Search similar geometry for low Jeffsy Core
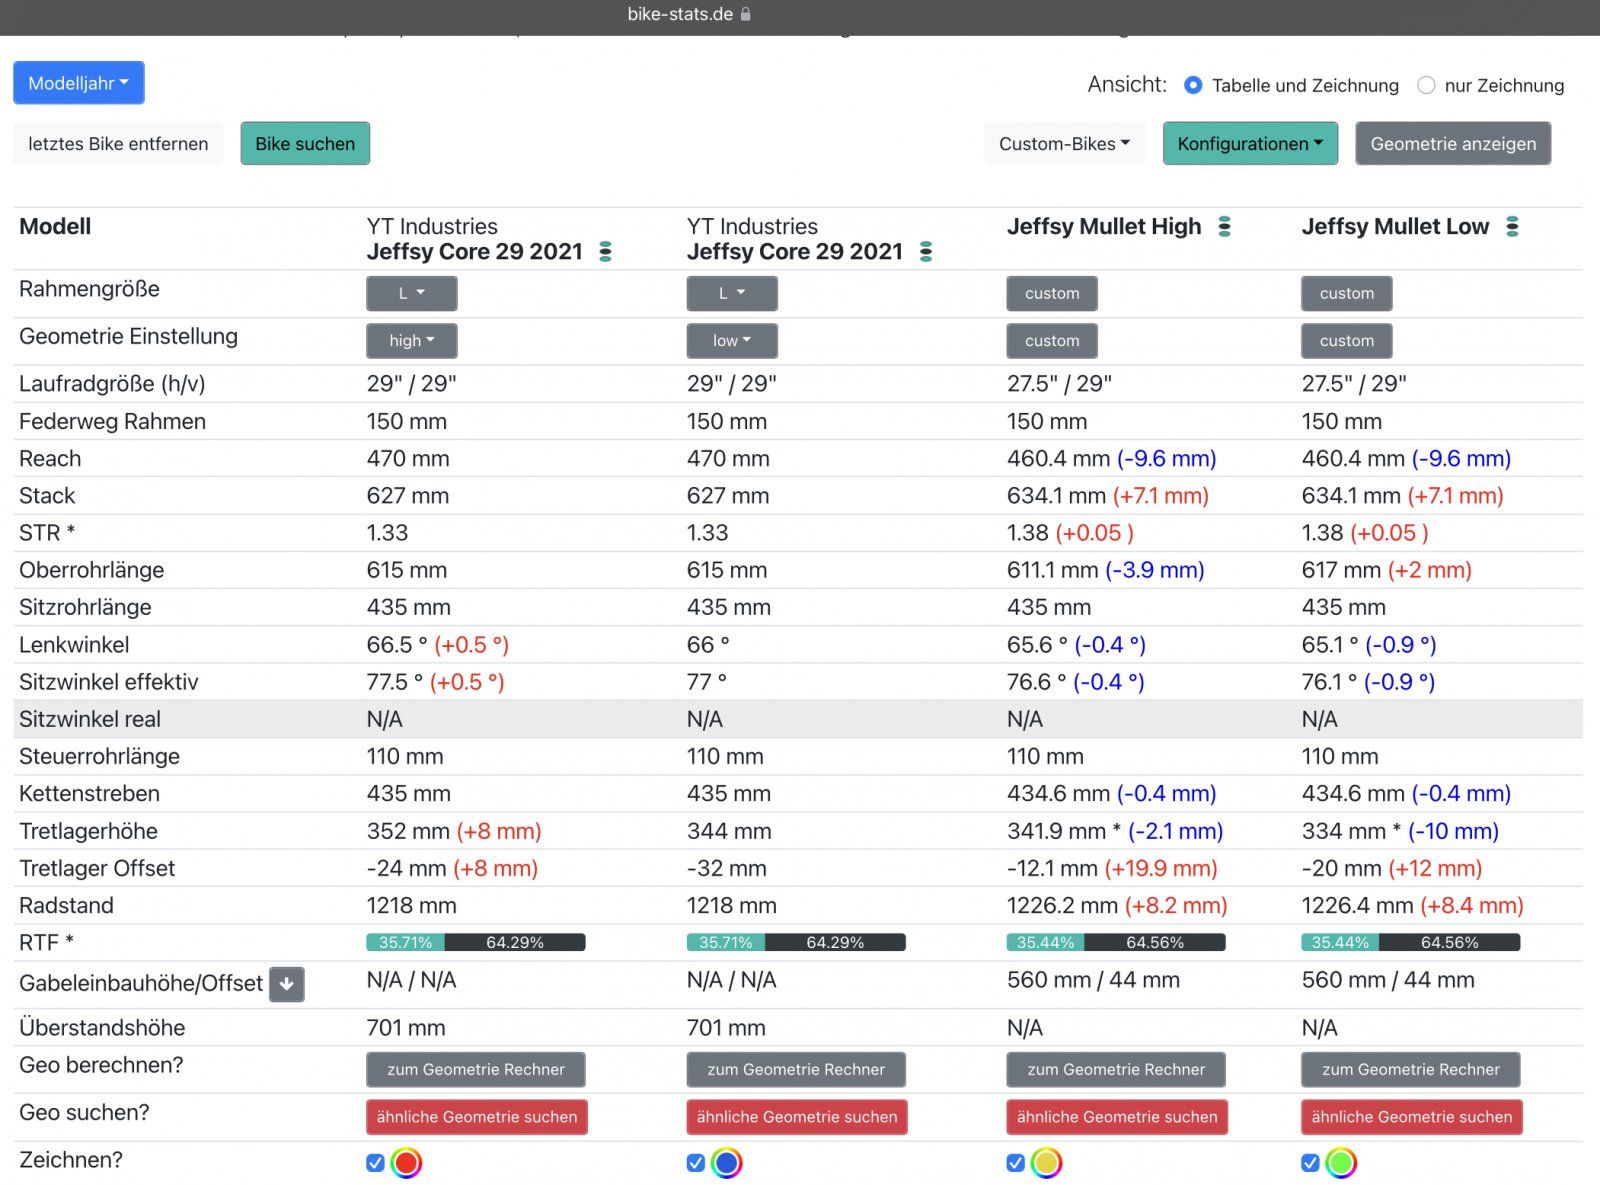The image size is (1600, 1185). pos(797,1117)
